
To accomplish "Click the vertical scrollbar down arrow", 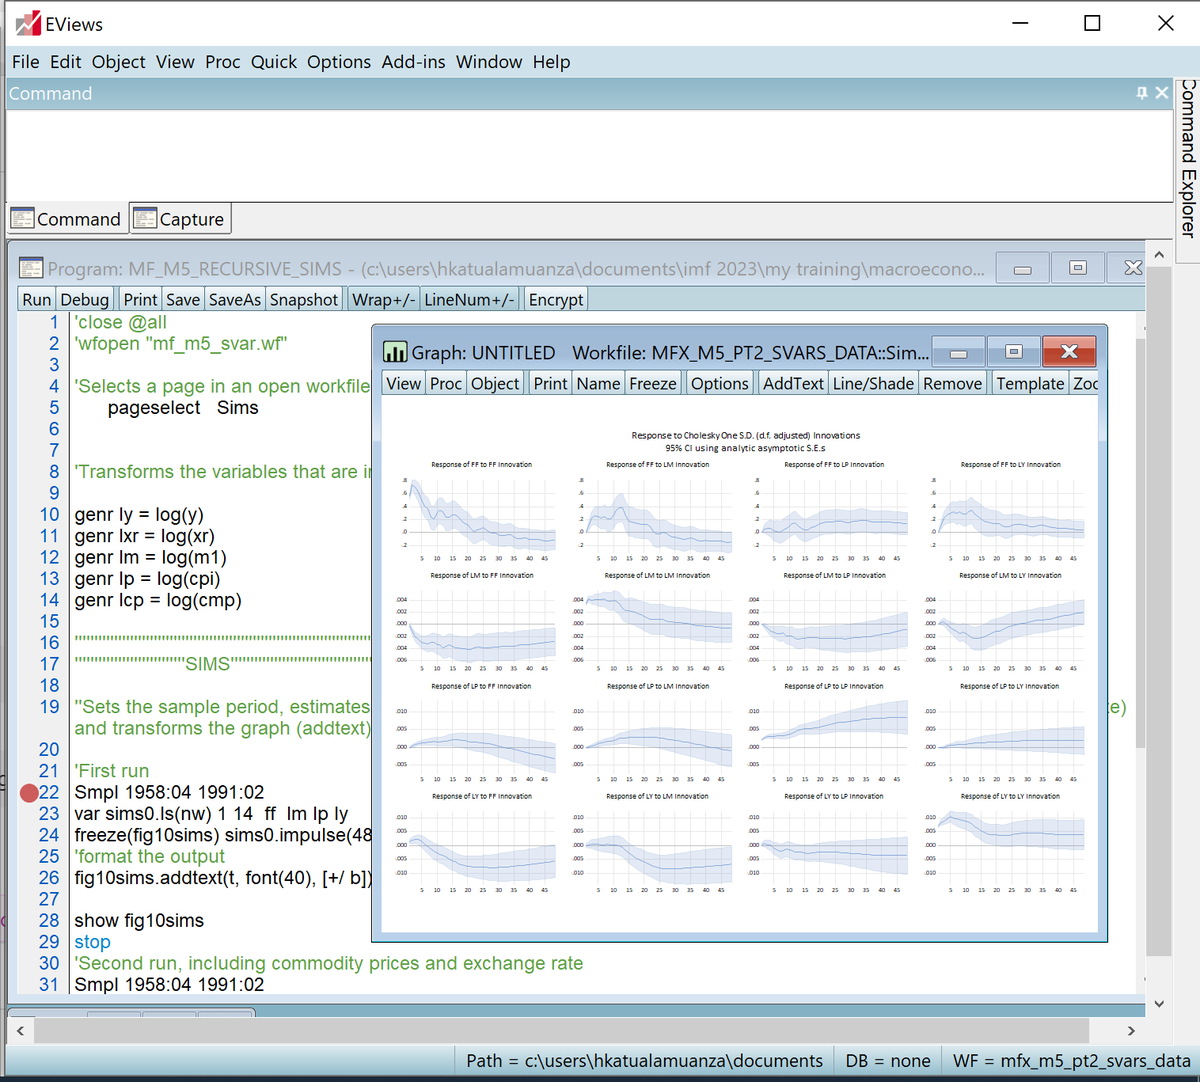I will (1159, 1004).
